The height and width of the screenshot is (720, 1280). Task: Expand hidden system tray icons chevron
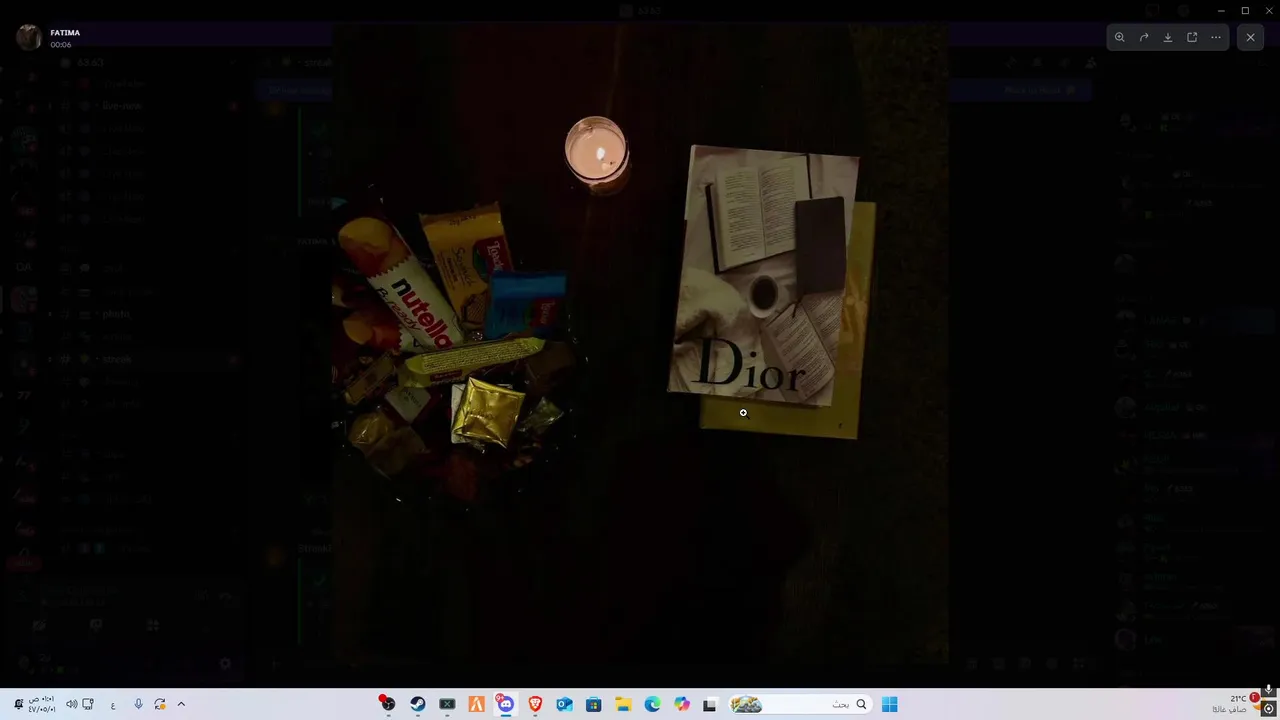[181, 704]
